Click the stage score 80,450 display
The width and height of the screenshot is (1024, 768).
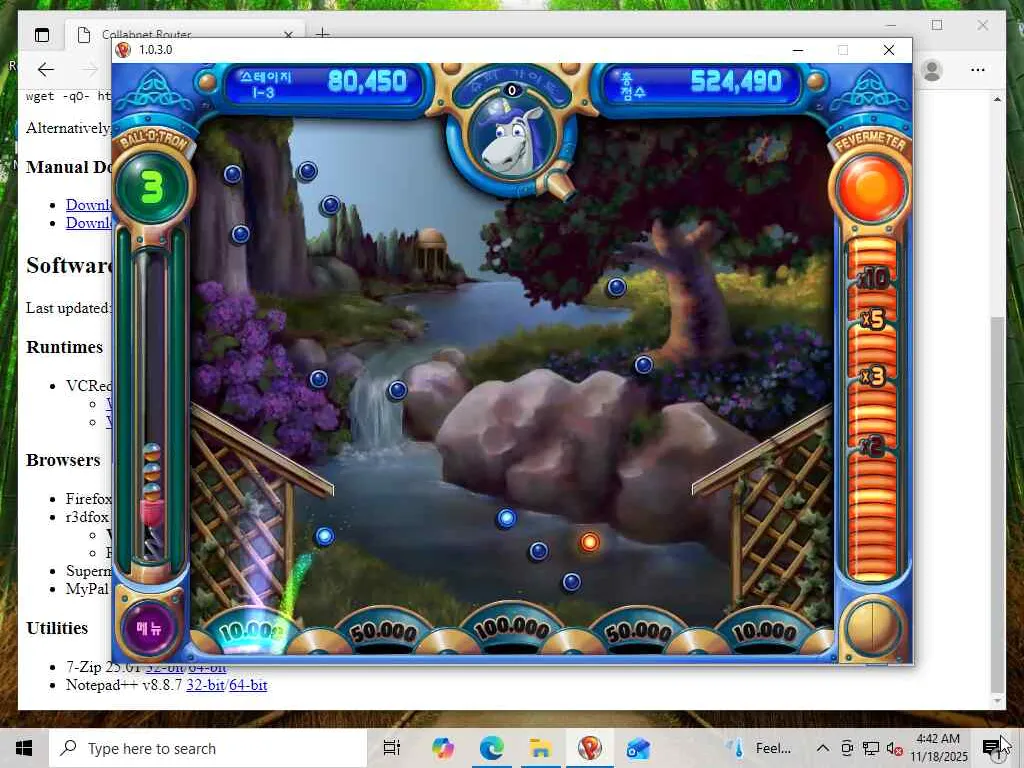point(367,82)
